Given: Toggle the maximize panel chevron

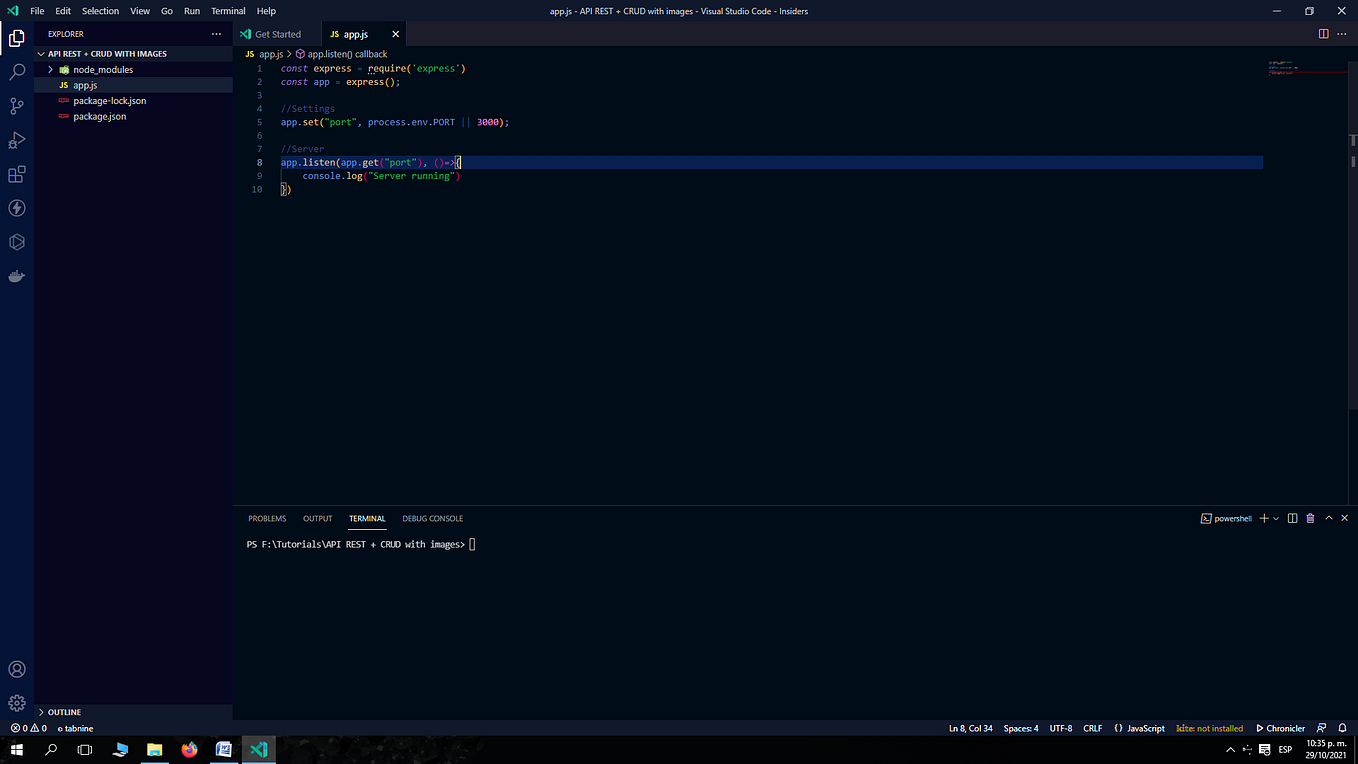Looking at the screenshot, I should coord(1328,518).
